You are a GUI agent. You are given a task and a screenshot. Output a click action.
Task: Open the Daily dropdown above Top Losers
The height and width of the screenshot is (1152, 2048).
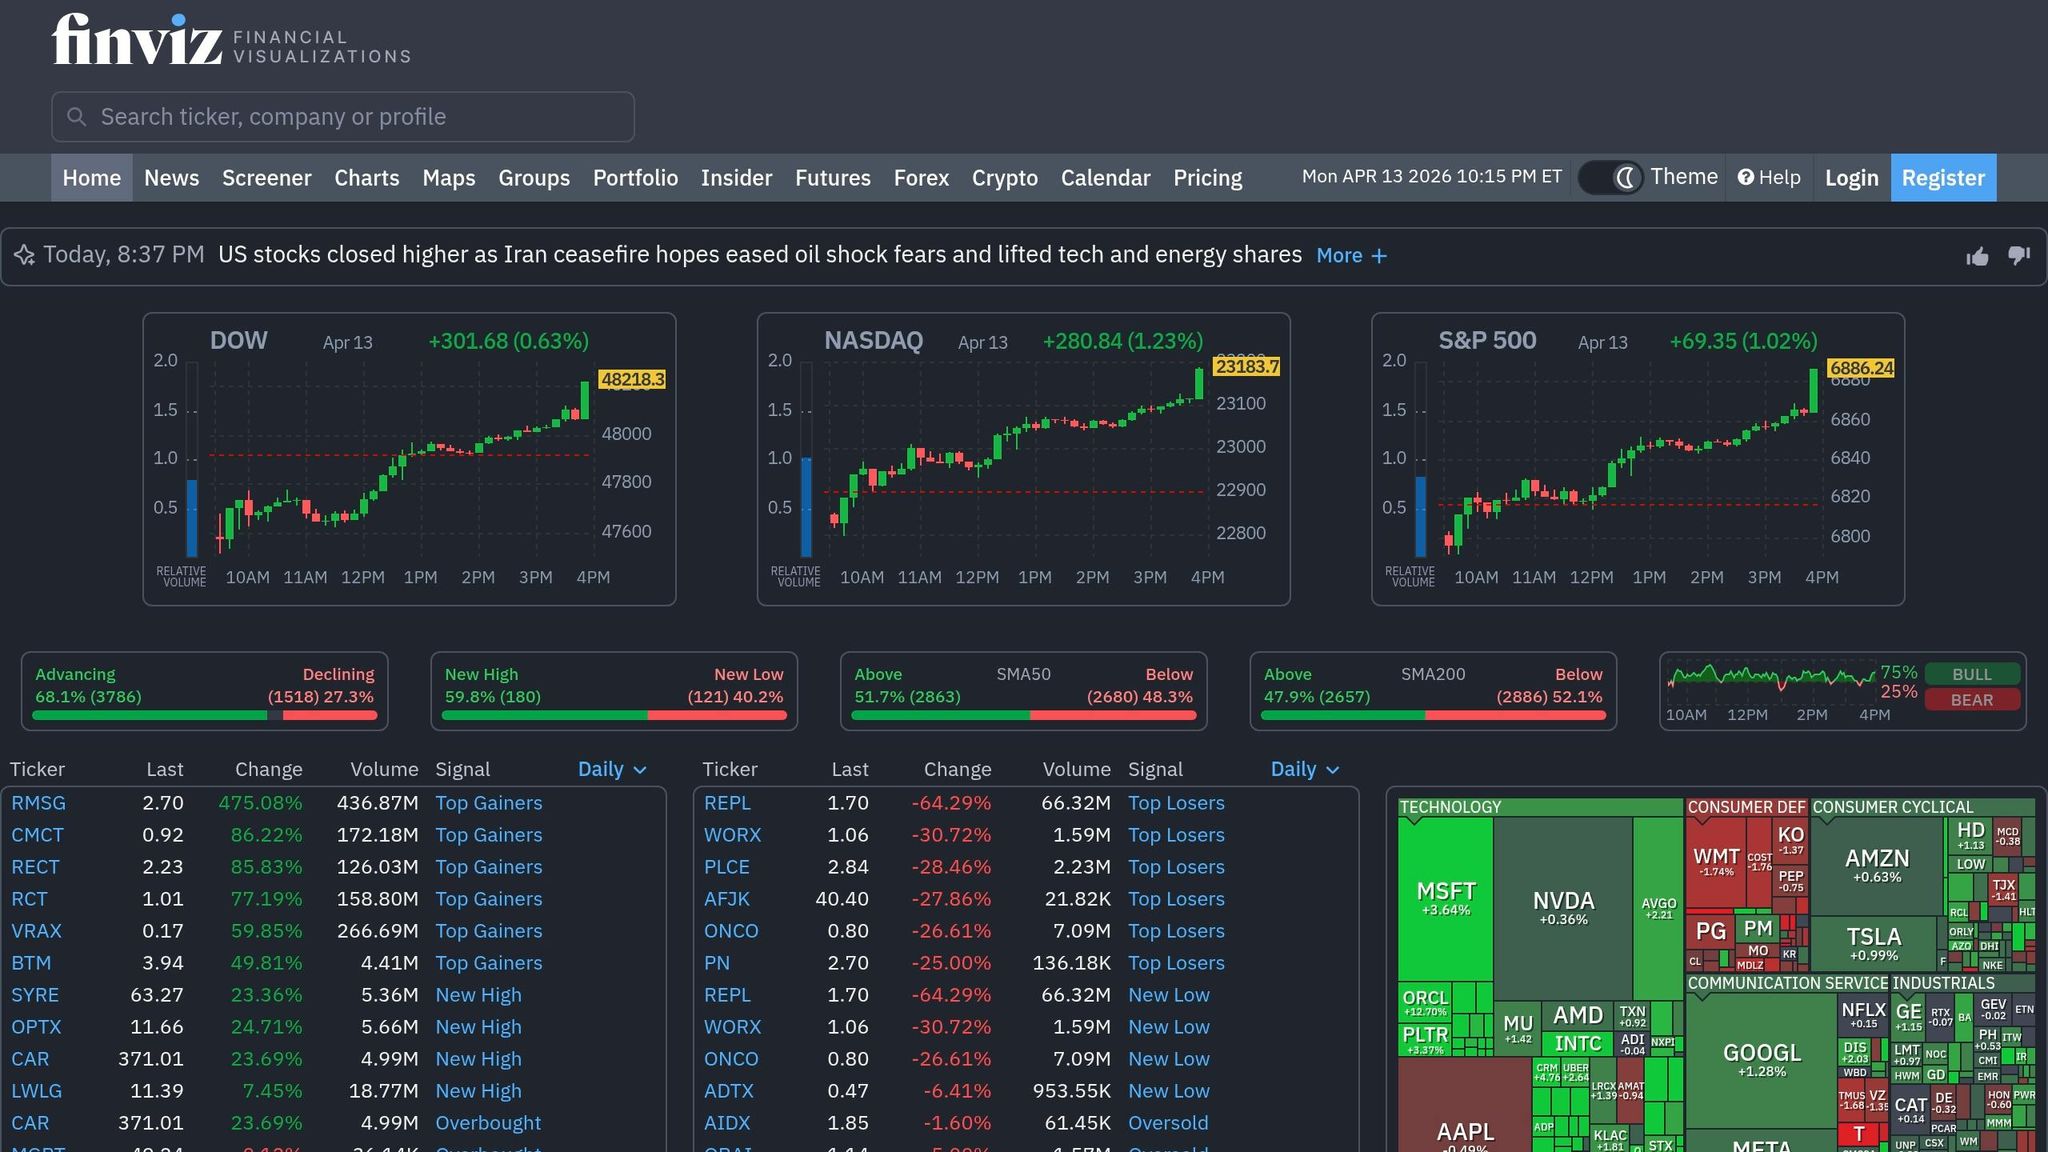[x=1305, y=769]
